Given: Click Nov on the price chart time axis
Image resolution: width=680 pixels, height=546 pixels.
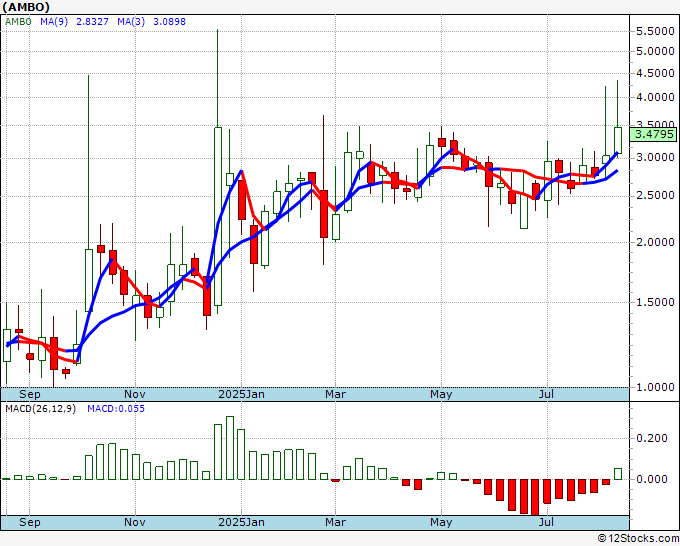Looking at the screenshot, I should point(135,394).
